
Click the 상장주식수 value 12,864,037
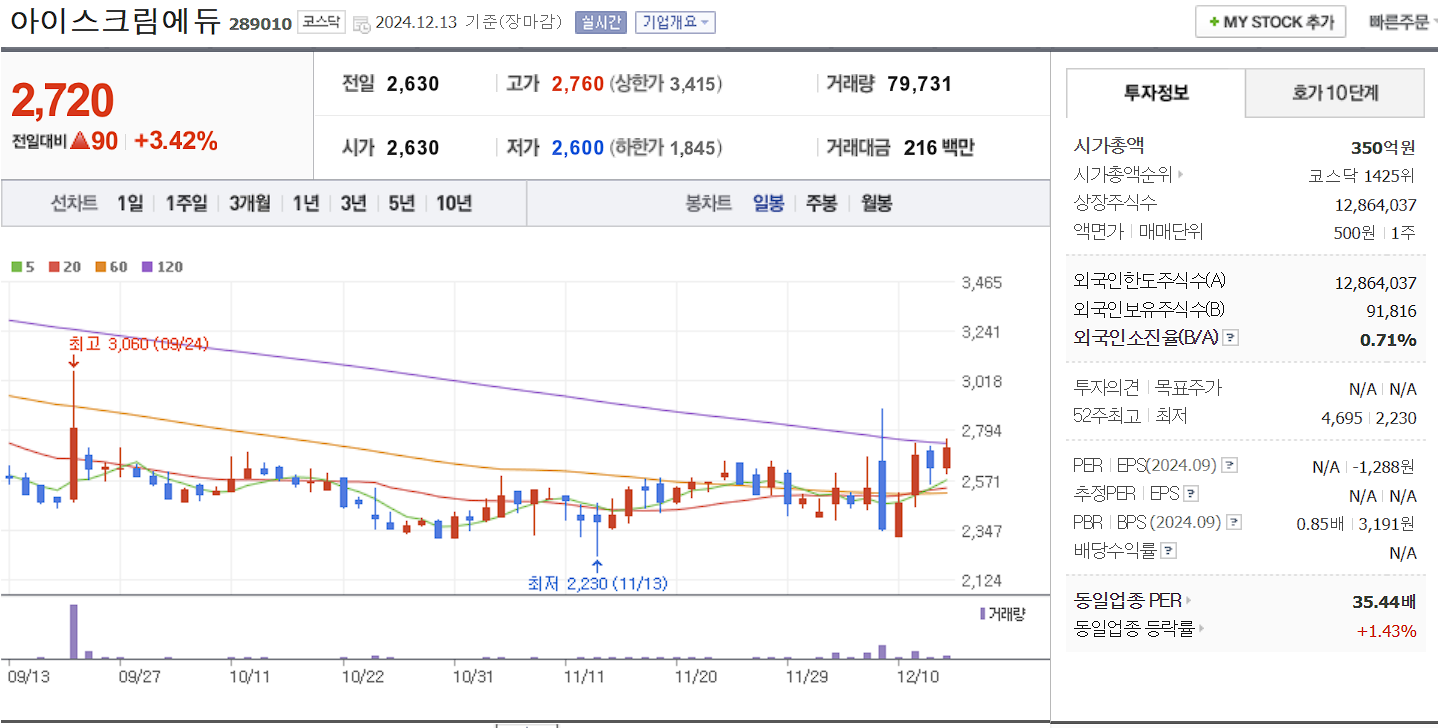[x=1376, y=205]
